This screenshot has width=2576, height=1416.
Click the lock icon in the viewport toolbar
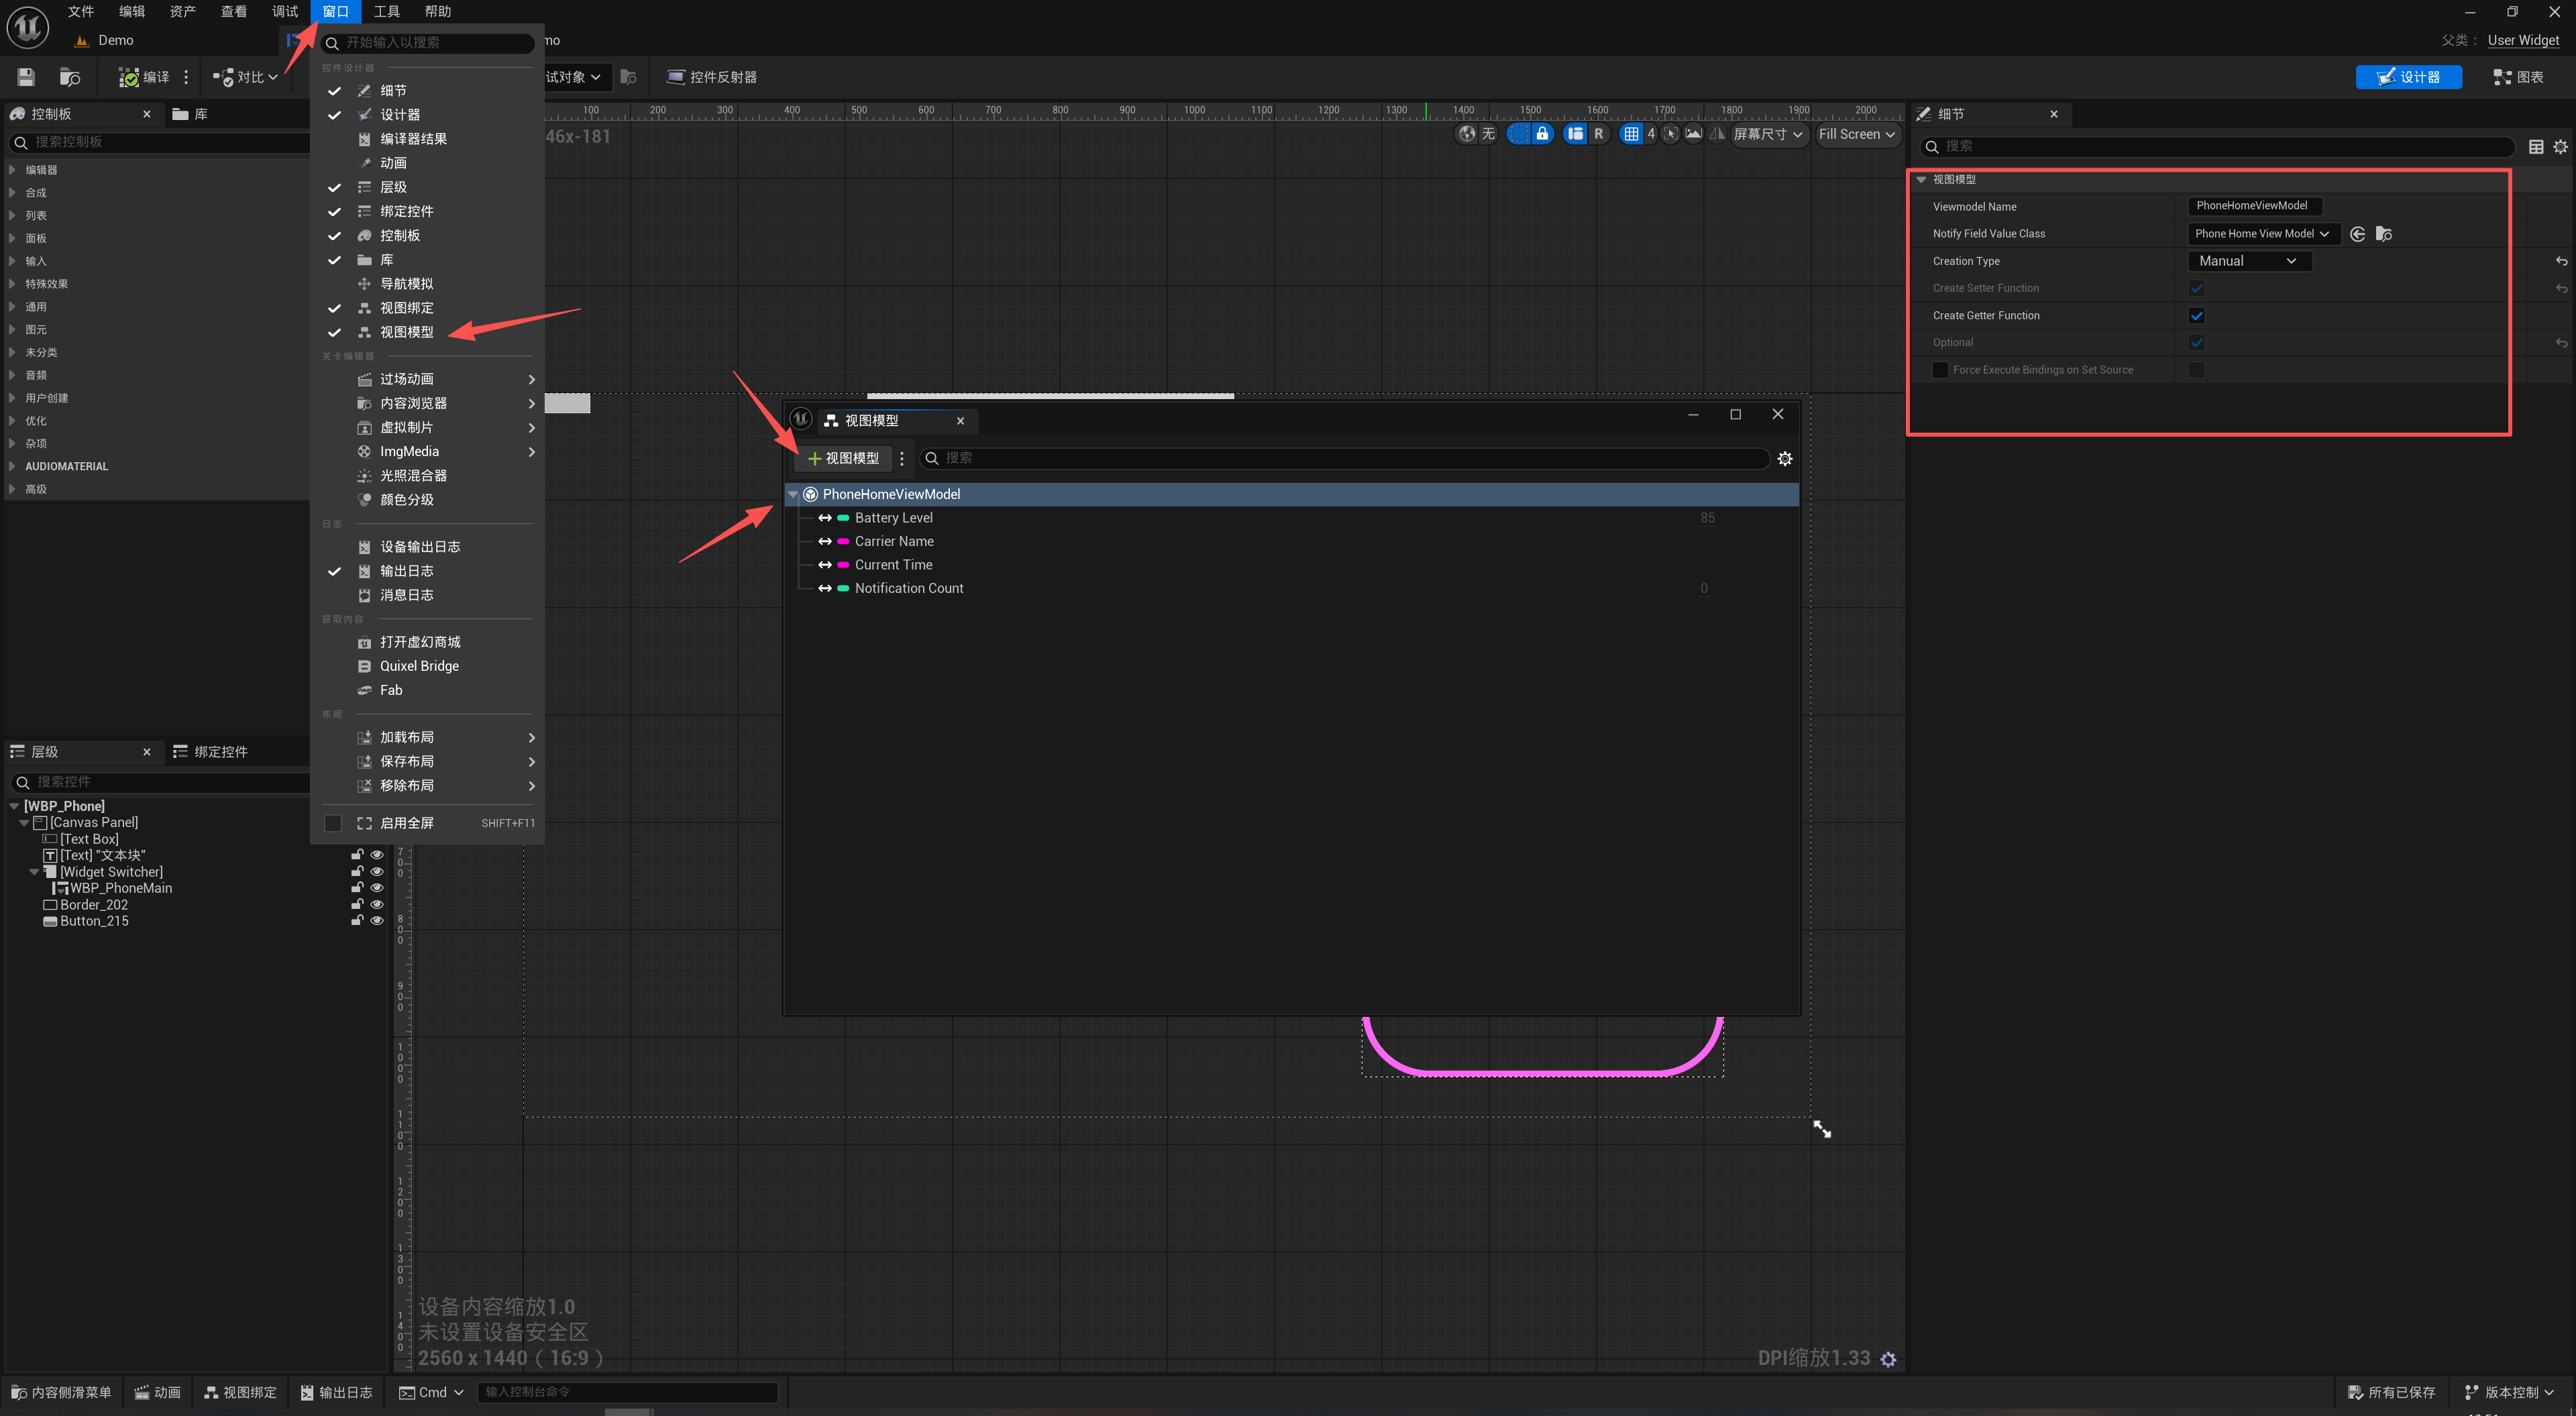point(1542,134)
